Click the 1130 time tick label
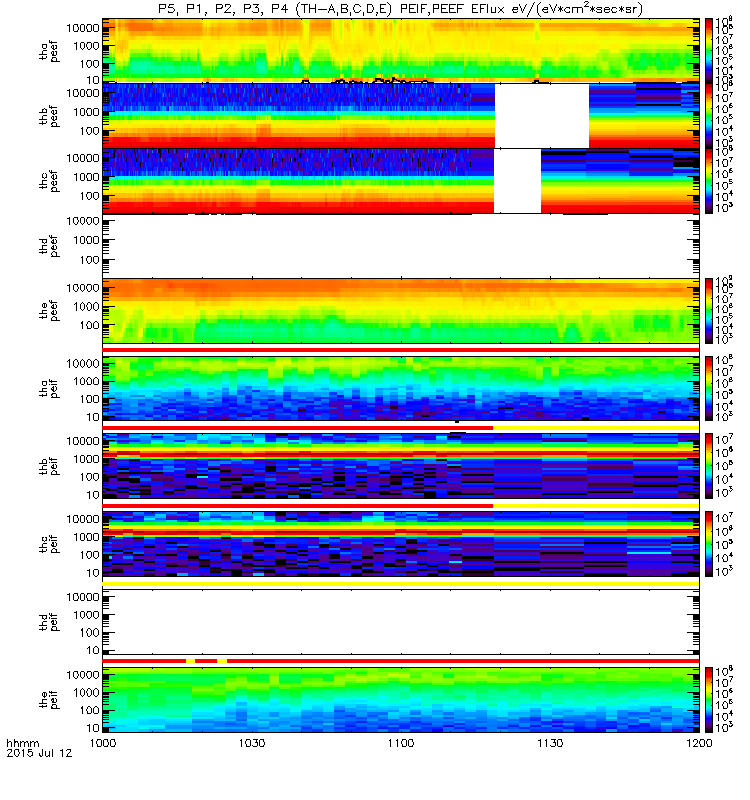The width and height of the screenshot is (750, 800). 550,743
